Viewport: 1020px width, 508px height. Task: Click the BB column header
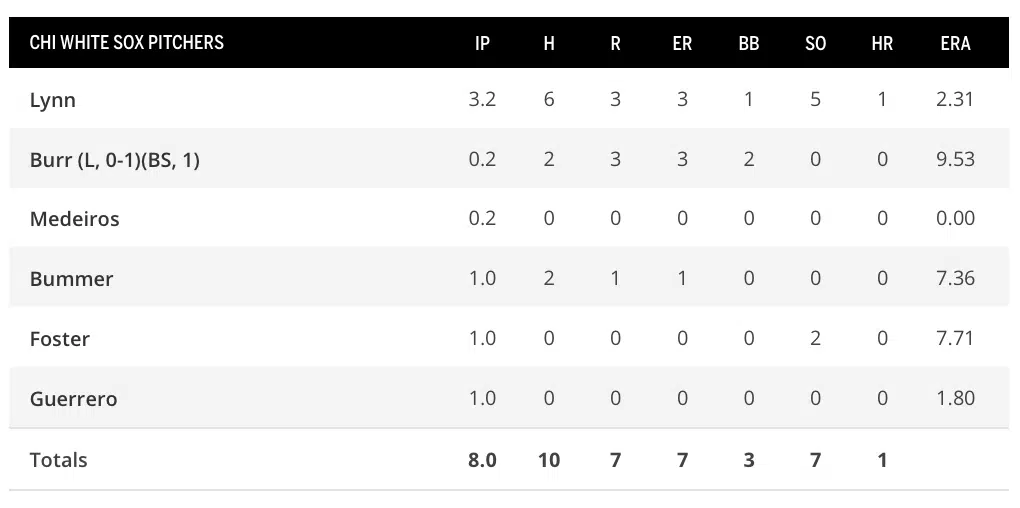tap(749, 43)
